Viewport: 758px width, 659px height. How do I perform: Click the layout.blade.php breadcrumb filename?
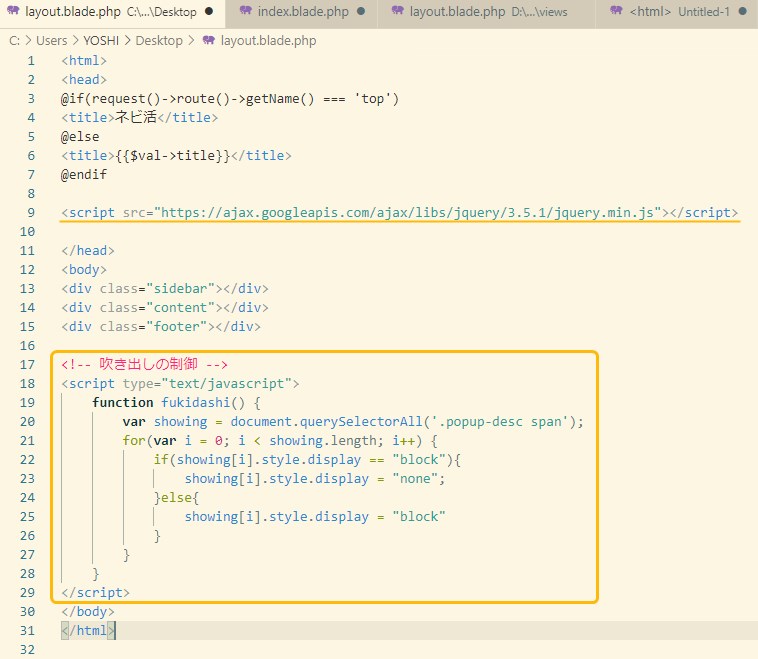point(268,41)
